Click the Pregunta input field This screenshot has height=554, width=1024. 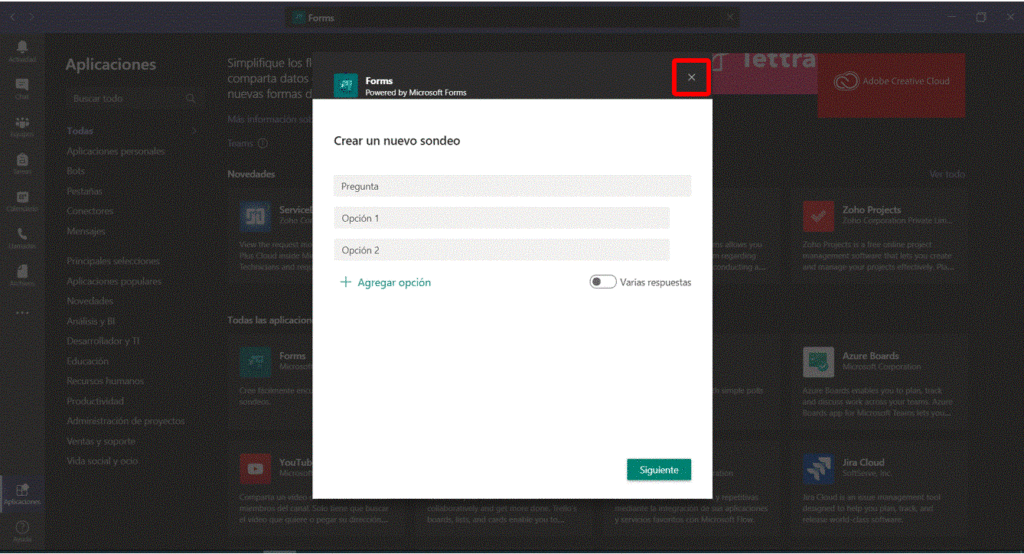click(512, 186)
